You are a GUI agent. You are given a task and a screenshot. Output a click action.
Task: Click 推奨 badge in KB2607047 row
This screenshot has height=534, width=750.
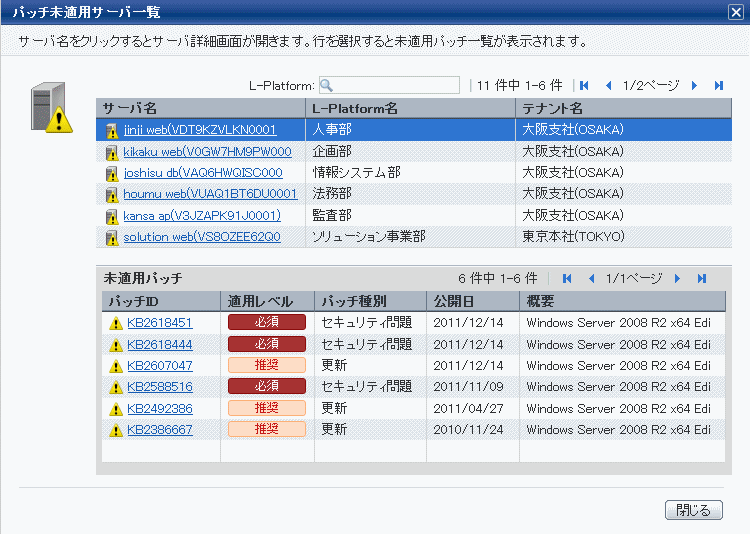tap(267, 365)
